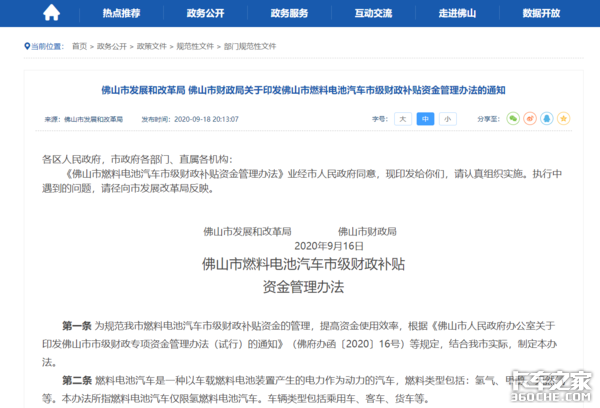Open the 政务公开 navigation menu
The image size is (600, 408).
coord(205,14)
